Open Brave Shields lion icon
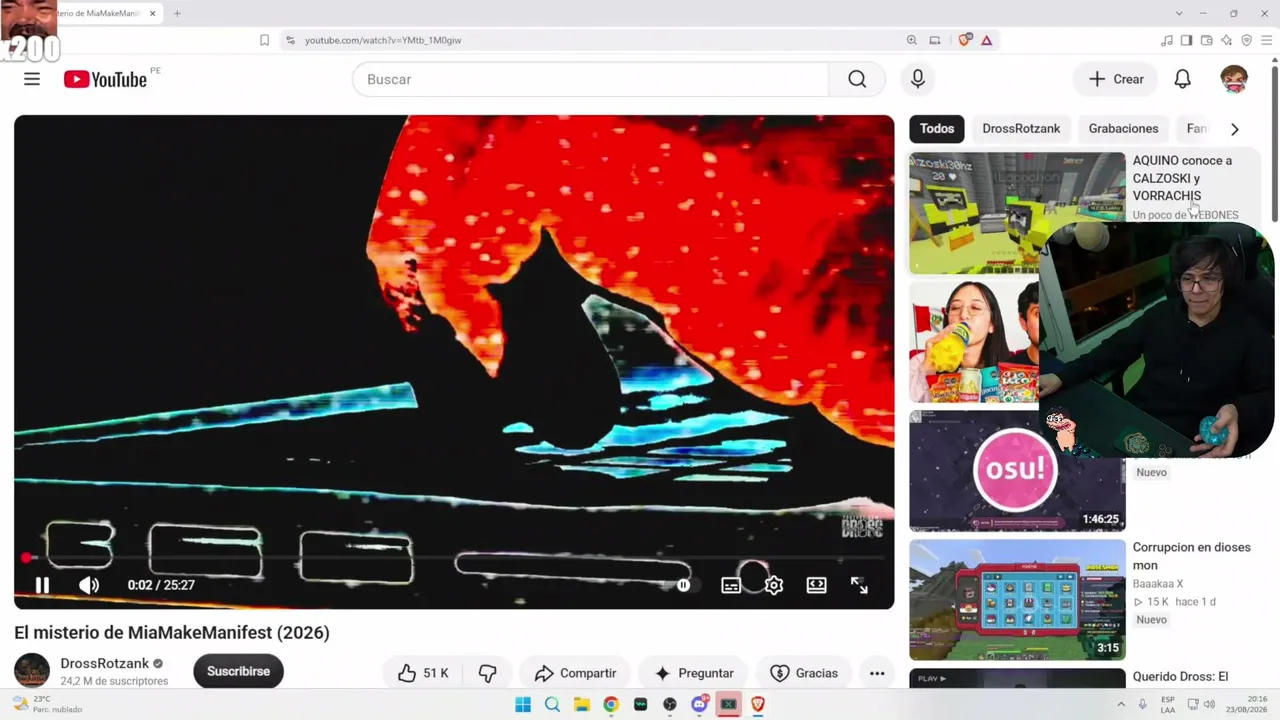Screen dimensions: 1280x720 point(964,40)
